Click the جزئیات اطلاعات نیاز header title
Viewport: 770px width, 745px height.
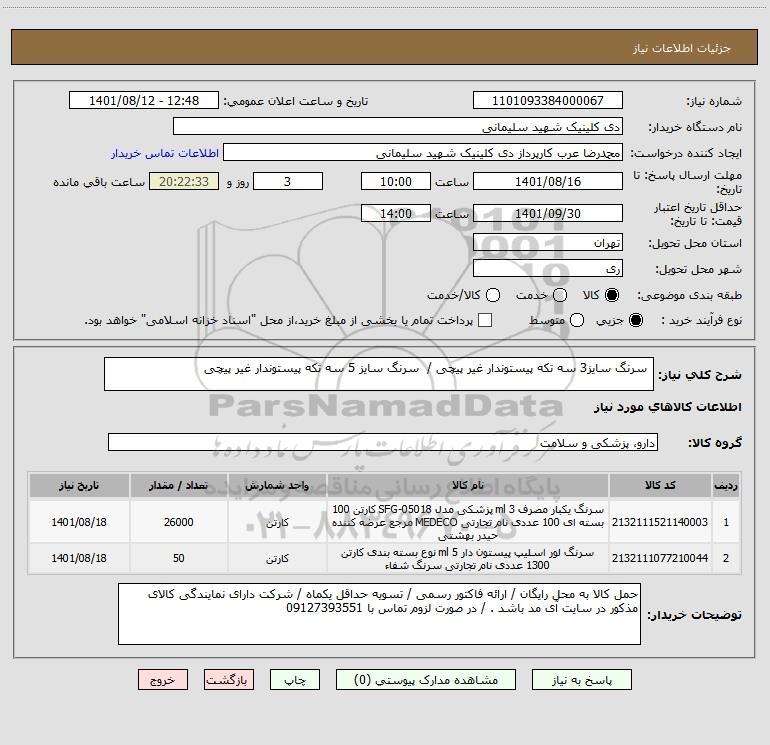click(x=682, y=48)
